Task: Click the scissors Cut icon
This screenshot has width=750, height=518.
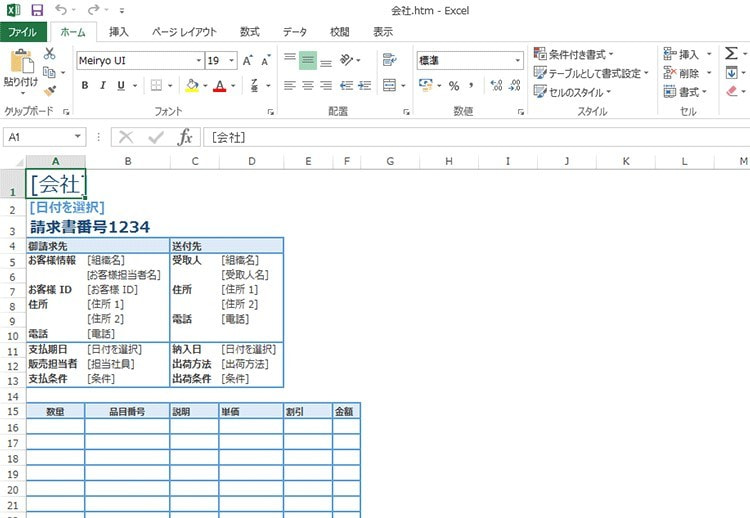Action: point(49,54)
